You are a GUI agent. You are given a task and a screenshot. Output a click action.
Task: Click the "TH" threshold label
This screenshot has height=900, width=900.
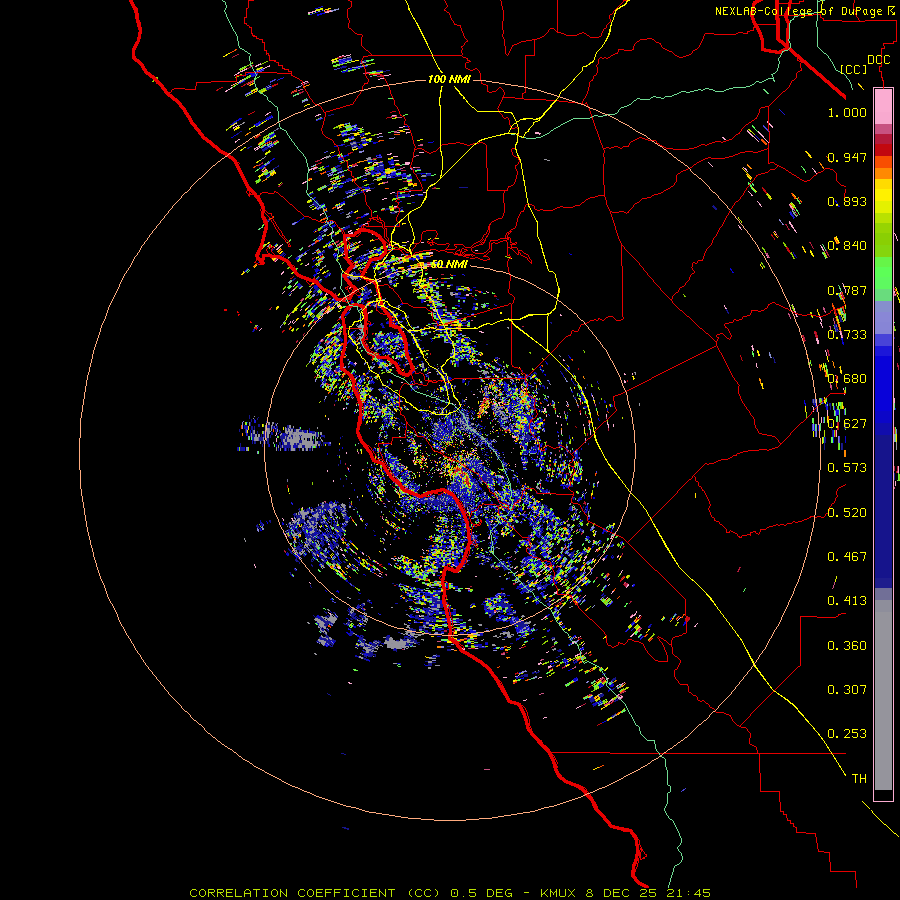(859, 778)
